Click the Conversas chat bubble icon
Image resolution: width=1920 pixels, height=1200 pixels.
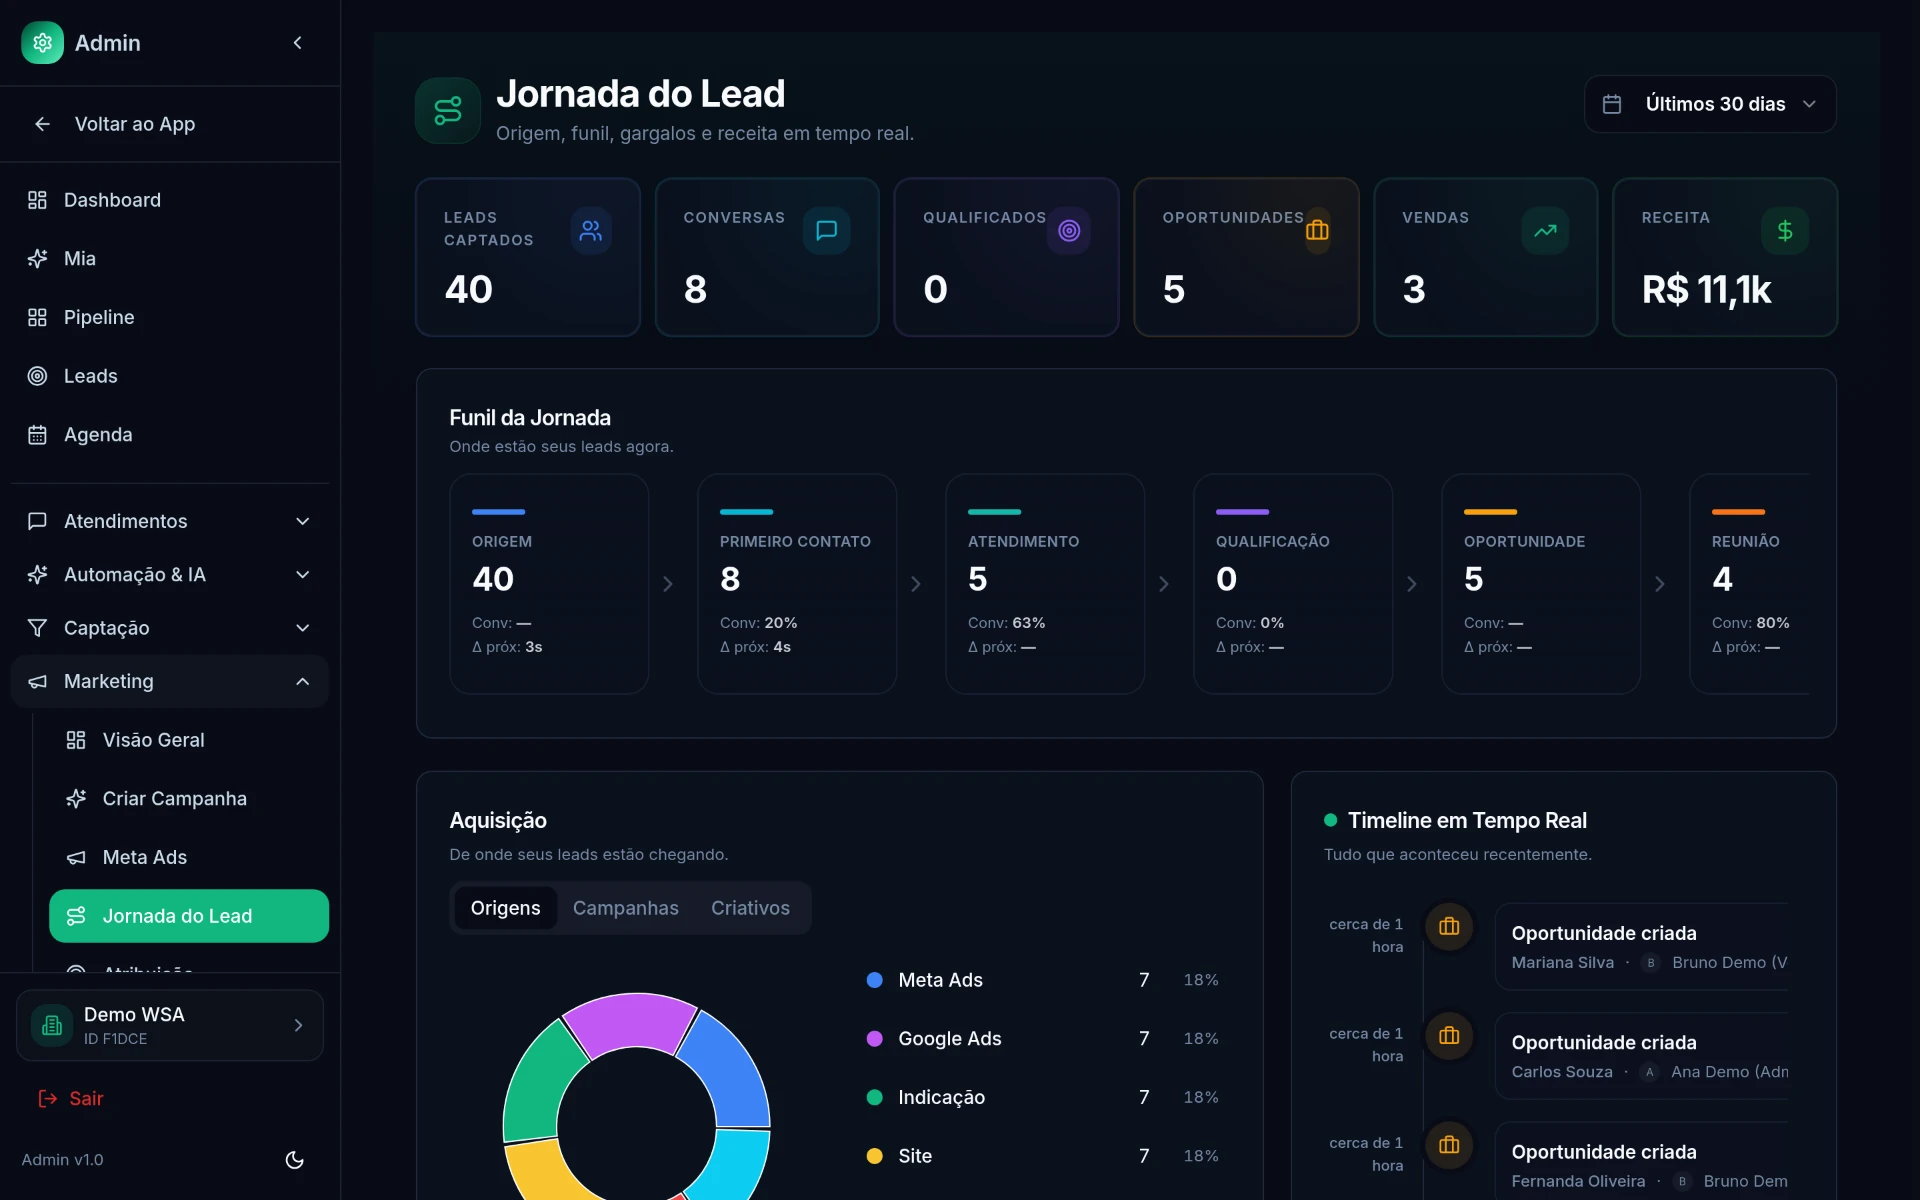tap(826, 231)
